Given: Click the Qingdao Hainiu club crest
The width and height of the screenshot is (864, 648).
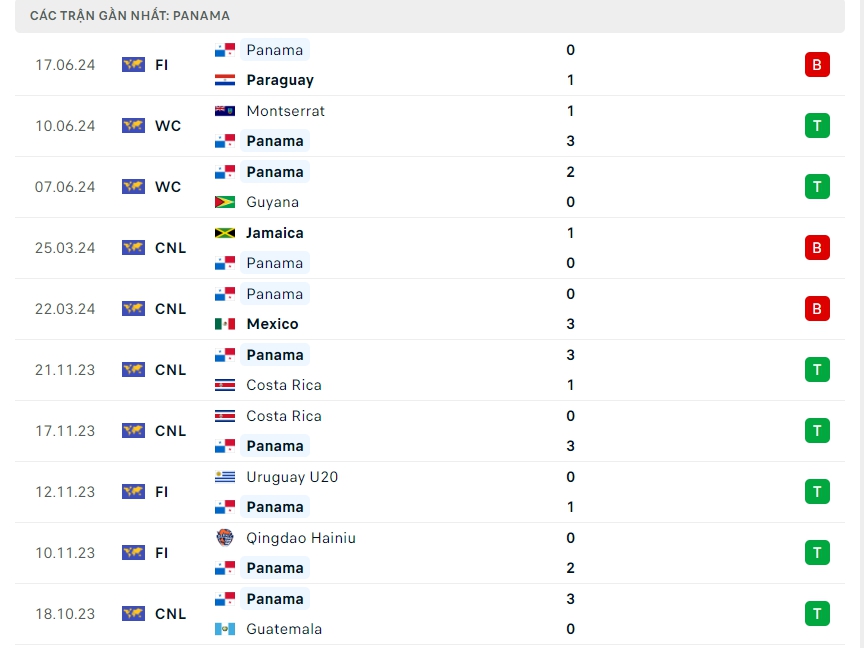Looking at the screenshot, I should click(225, 538).
